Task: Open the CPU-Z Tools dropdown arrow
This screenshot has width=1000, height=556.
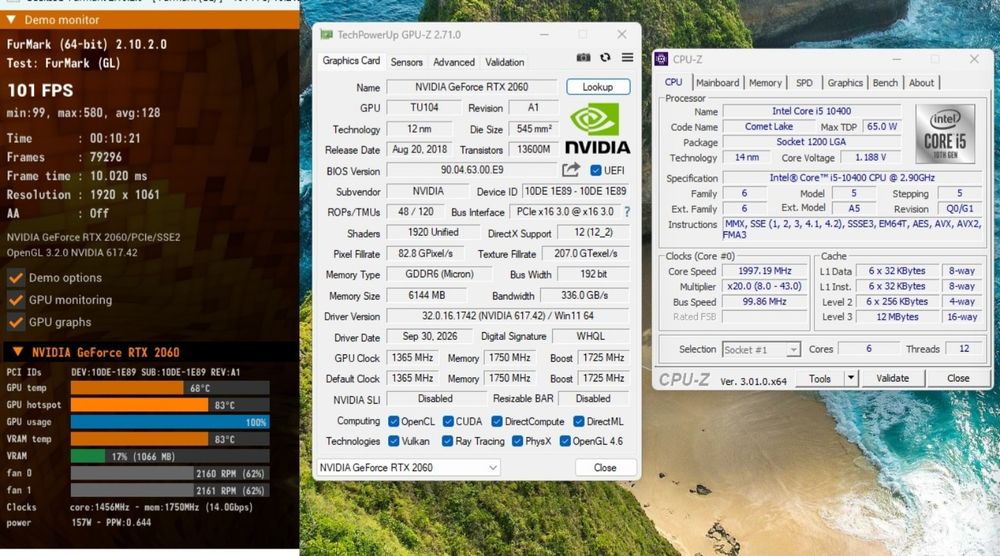Action: 851,378
